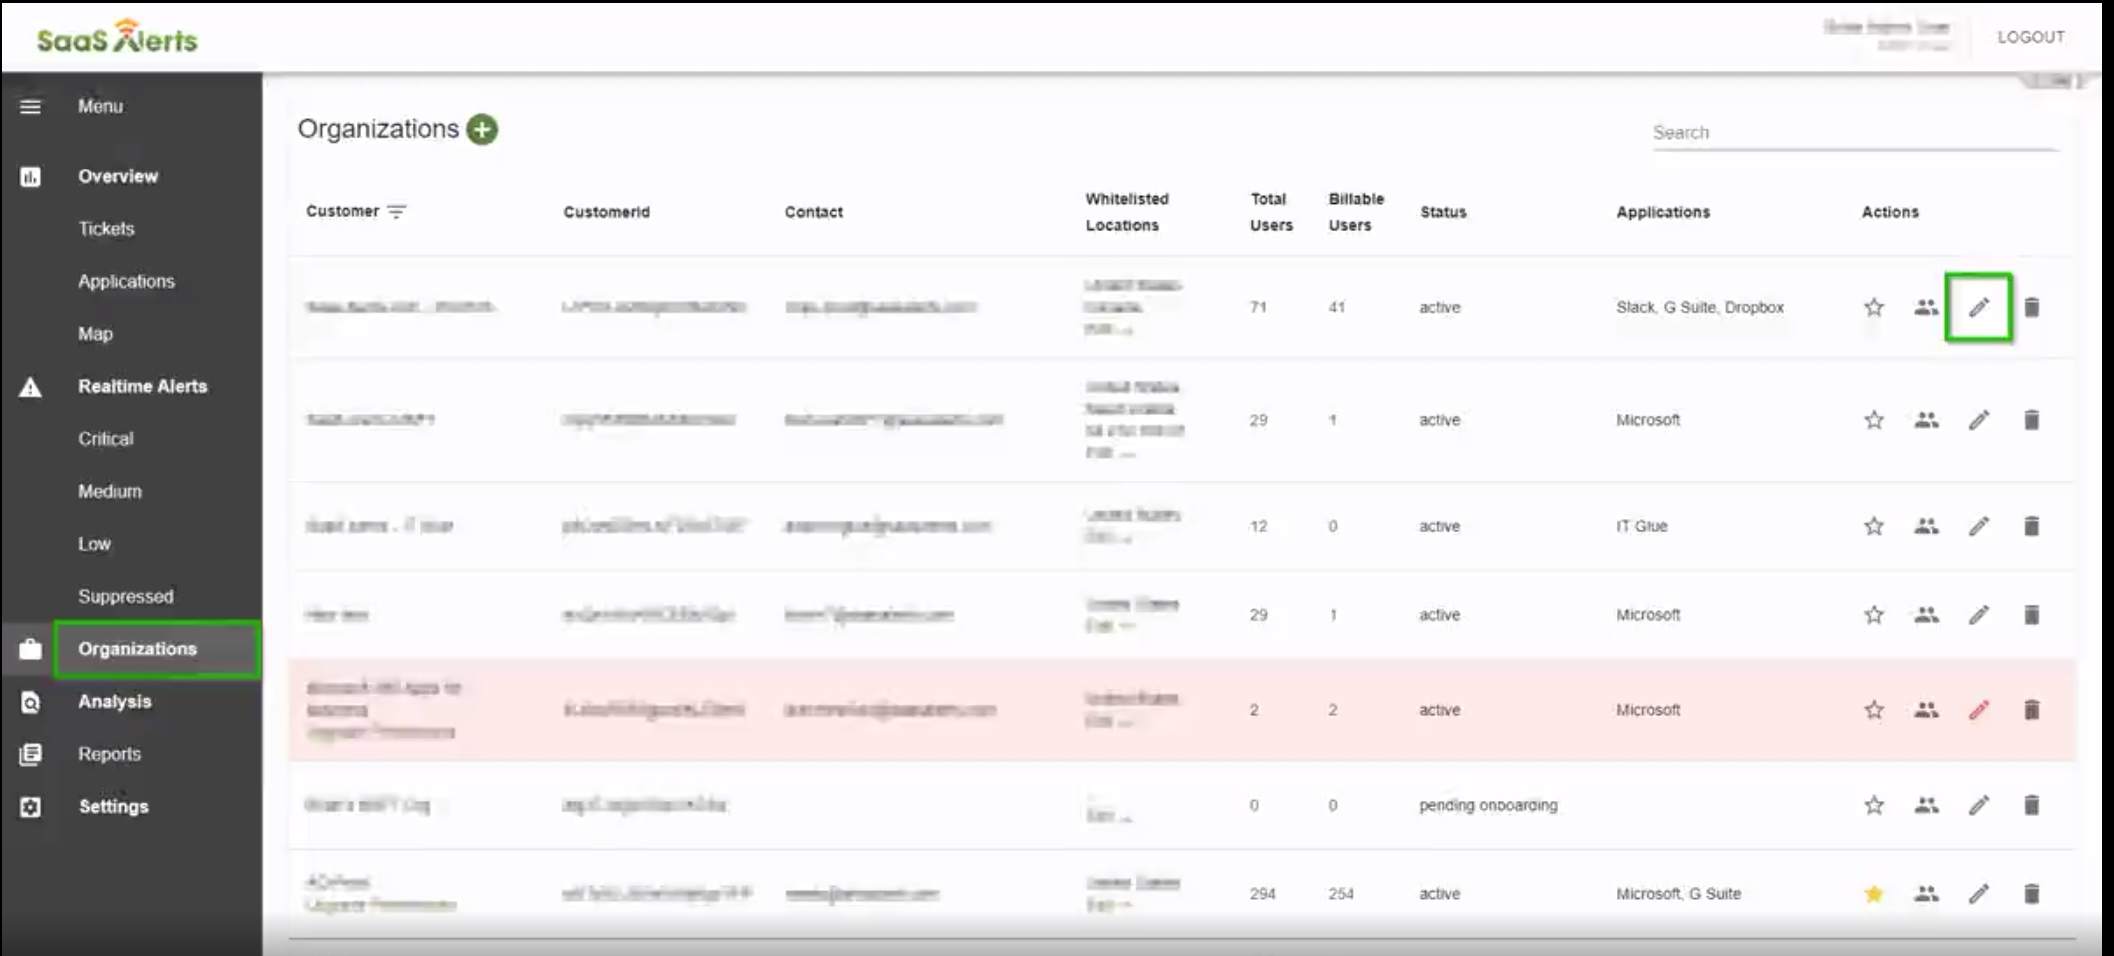Click the Status column header
Screen dimensions: 2114x956
click(x=1443, y=212)
